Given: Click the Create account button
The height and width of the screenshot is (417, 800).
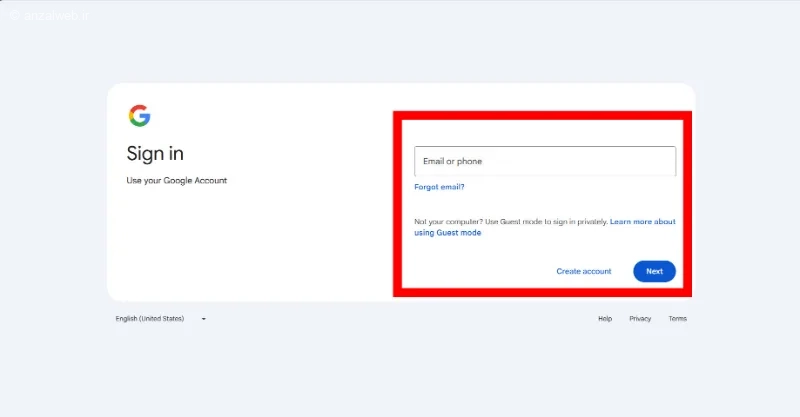Looking at the screenshot, I should pos(584,271).
